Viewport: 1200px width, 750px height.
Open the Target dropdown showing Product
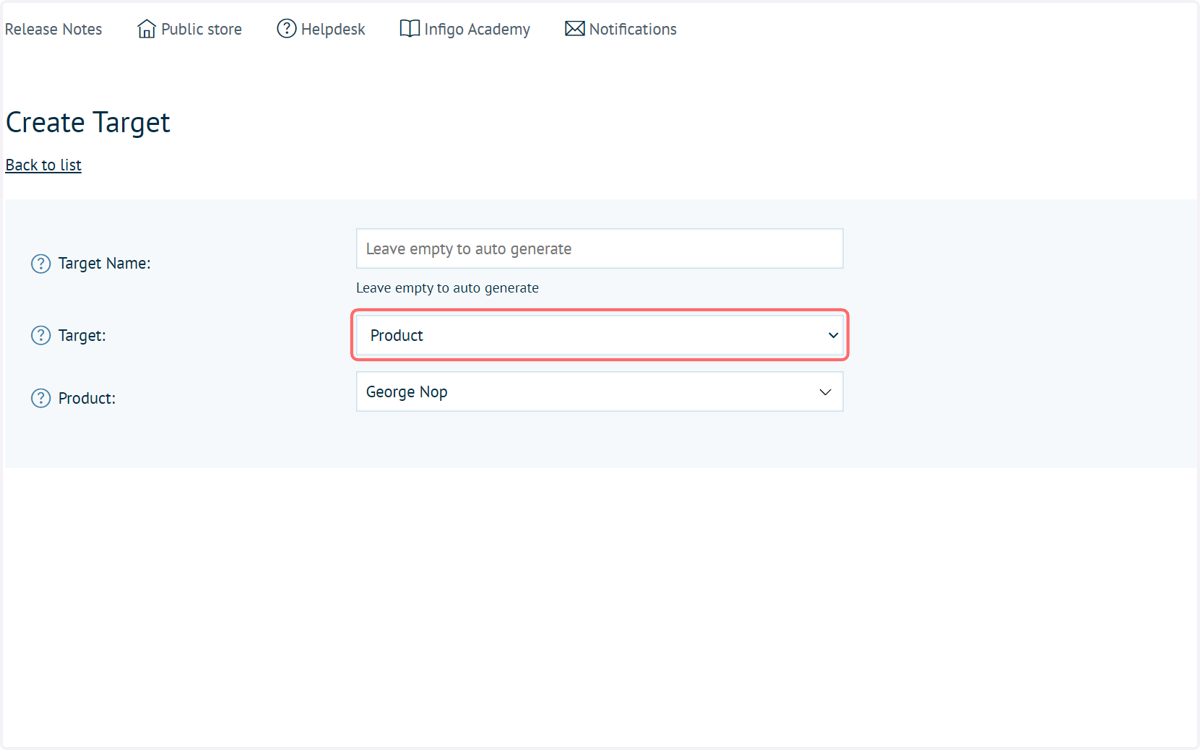[600, 335]
